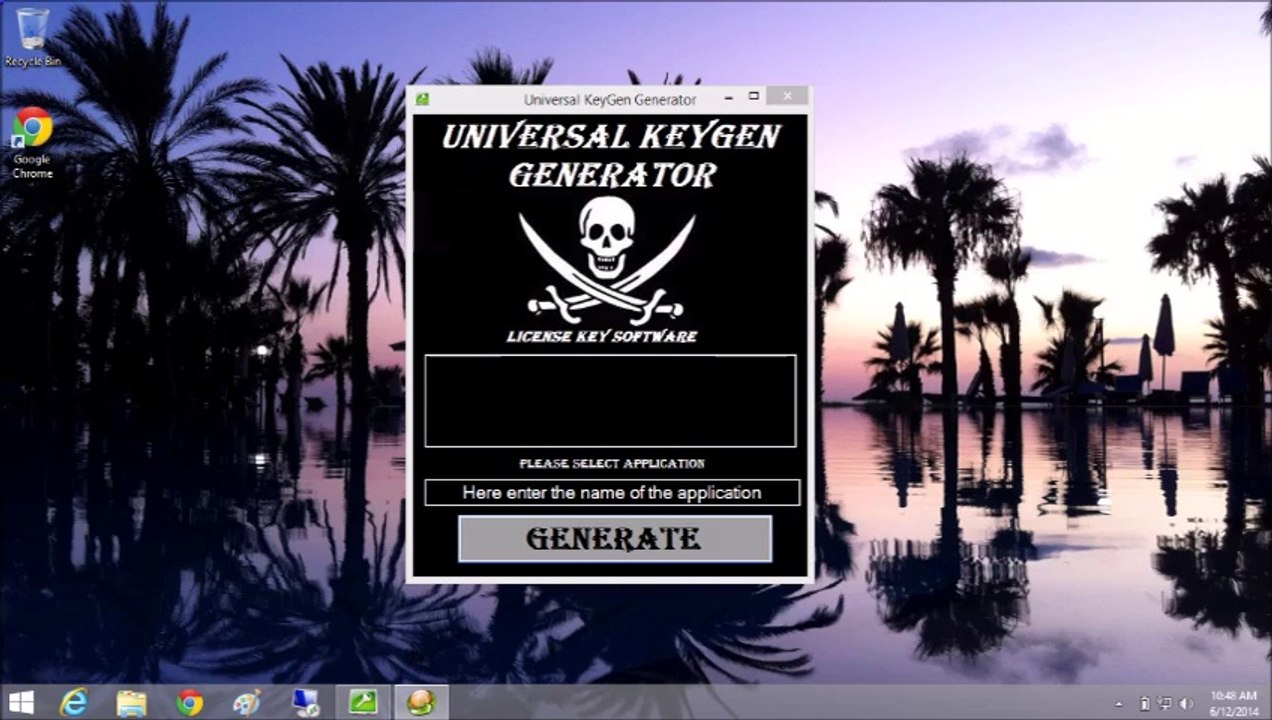Click the computer monitor taskbar icon

point(305,702)
